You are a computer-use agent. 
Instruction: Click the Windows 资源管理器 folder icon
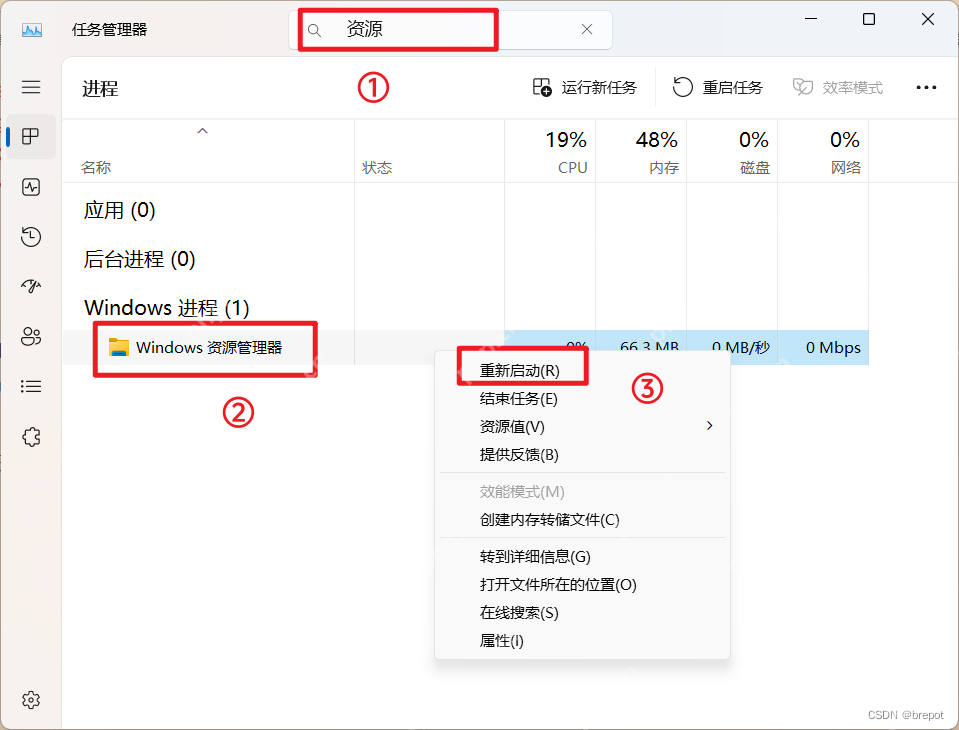coord(118,347)
